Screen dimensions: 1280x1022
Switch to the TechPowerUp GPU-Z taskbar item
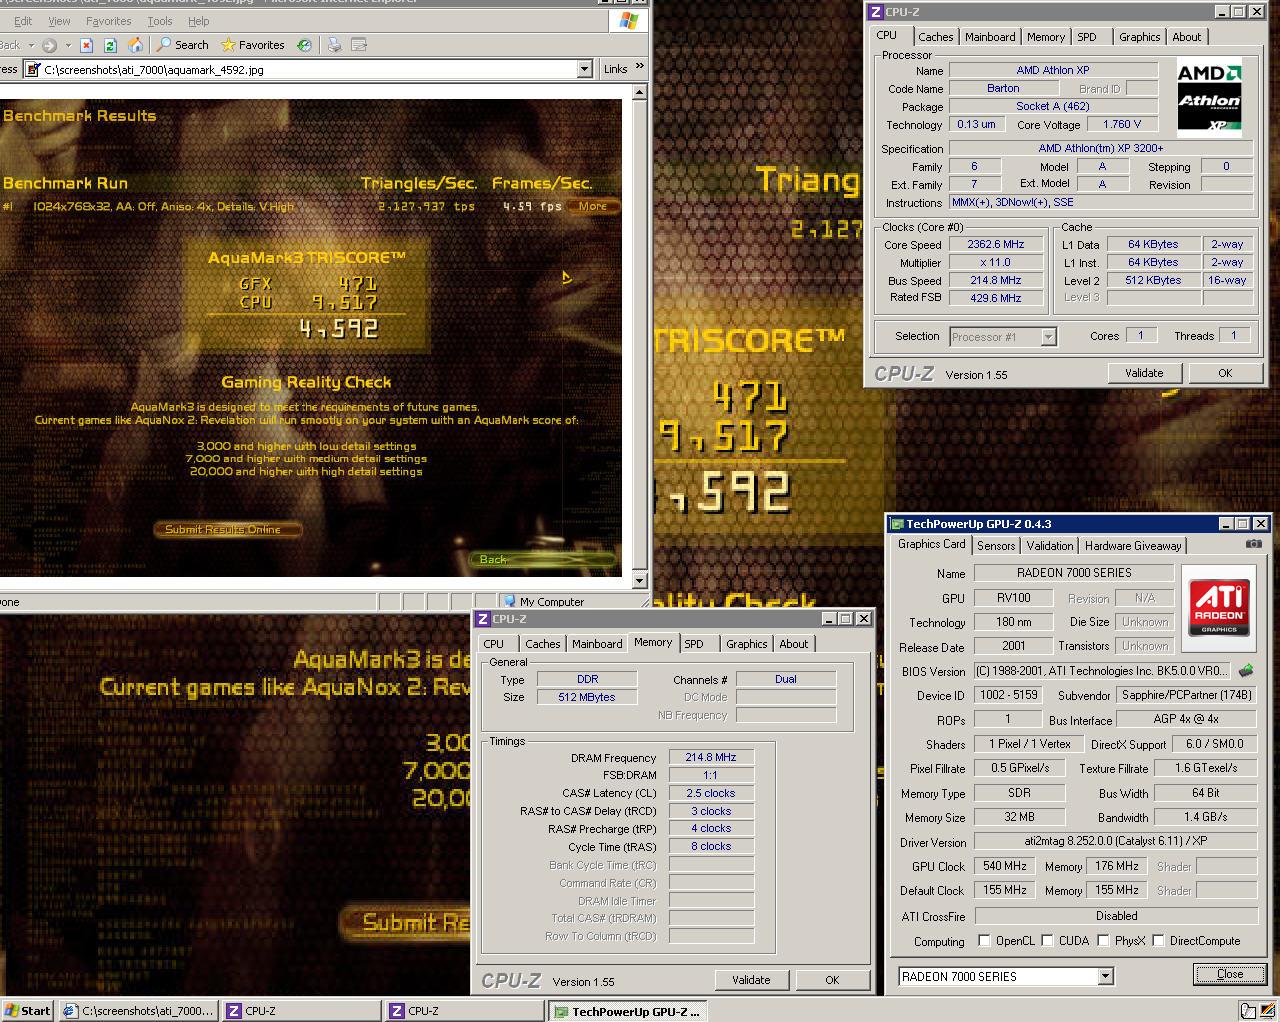tap(628, 1011)
